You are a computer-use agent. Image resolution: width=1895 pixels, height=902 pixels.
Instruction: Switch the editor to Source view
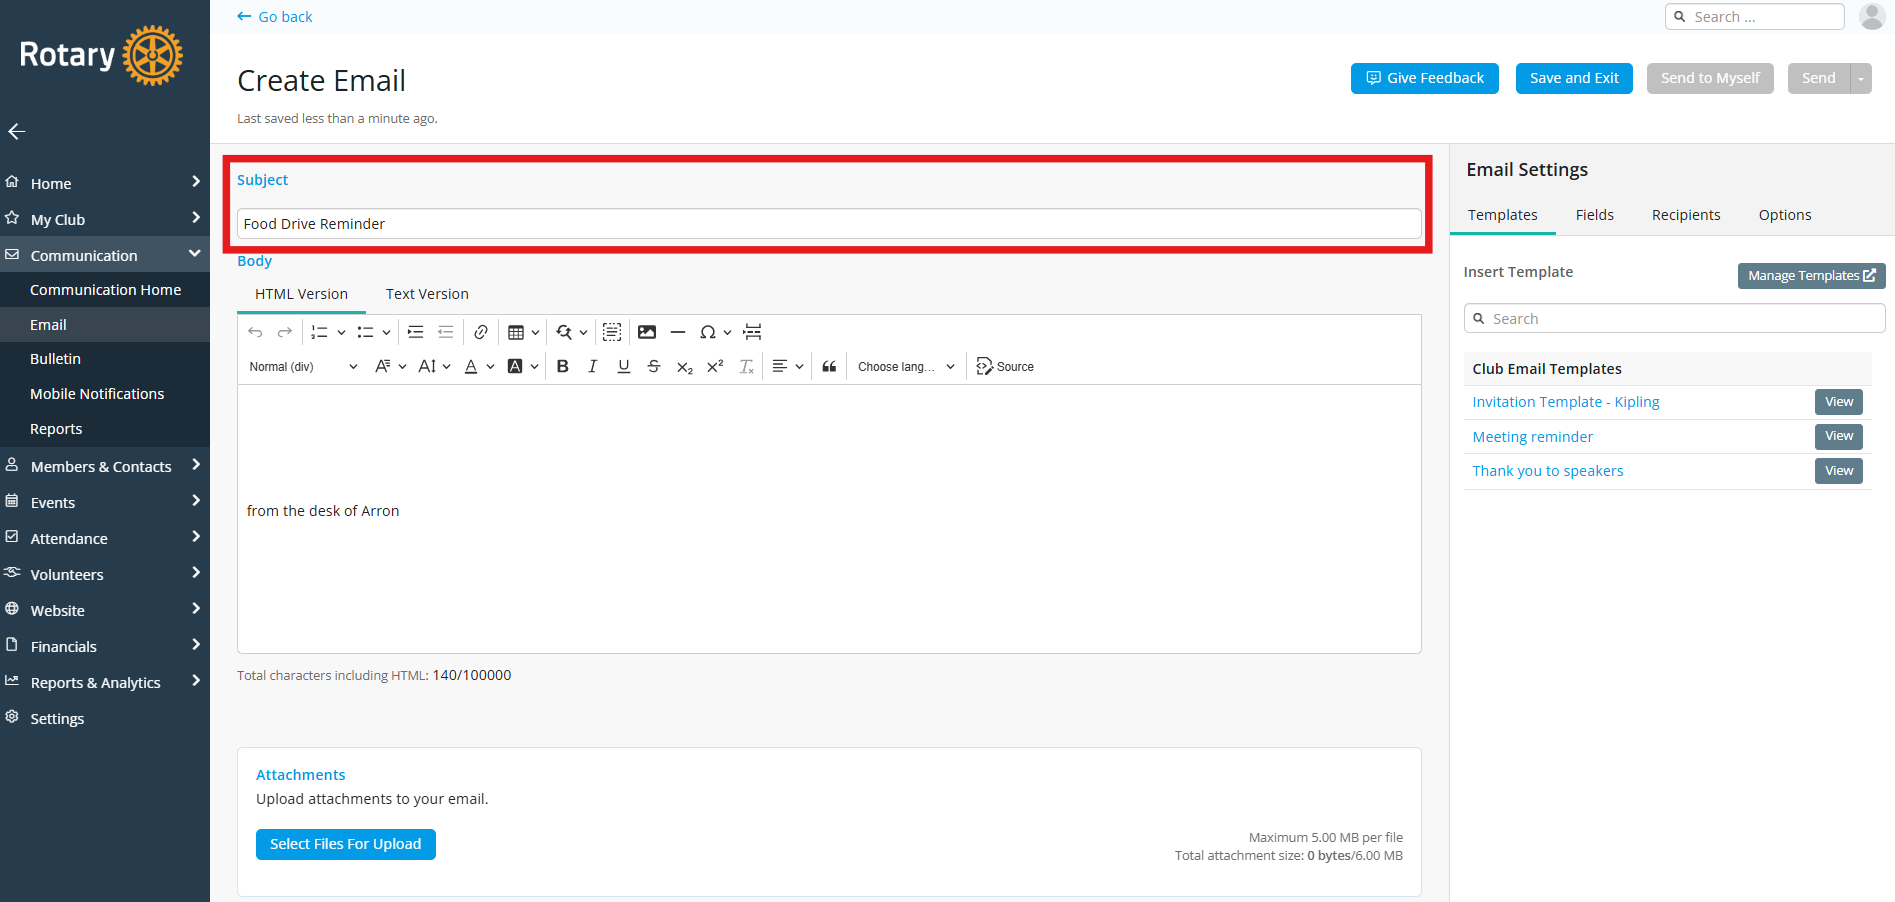[x=1004, y=366]
